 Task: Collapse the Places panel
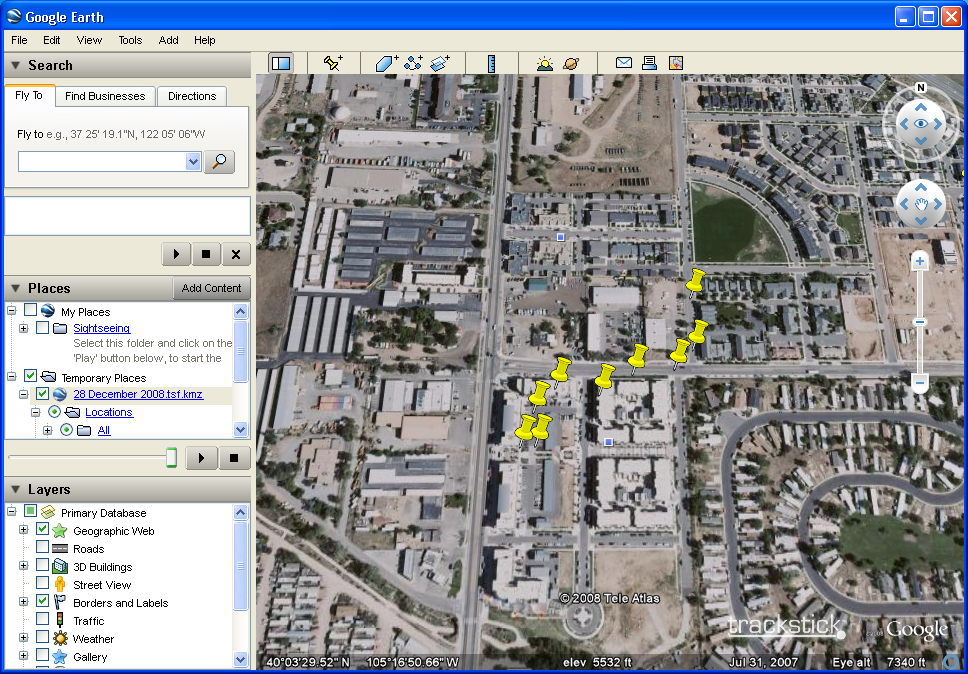(x=15, y=288)
